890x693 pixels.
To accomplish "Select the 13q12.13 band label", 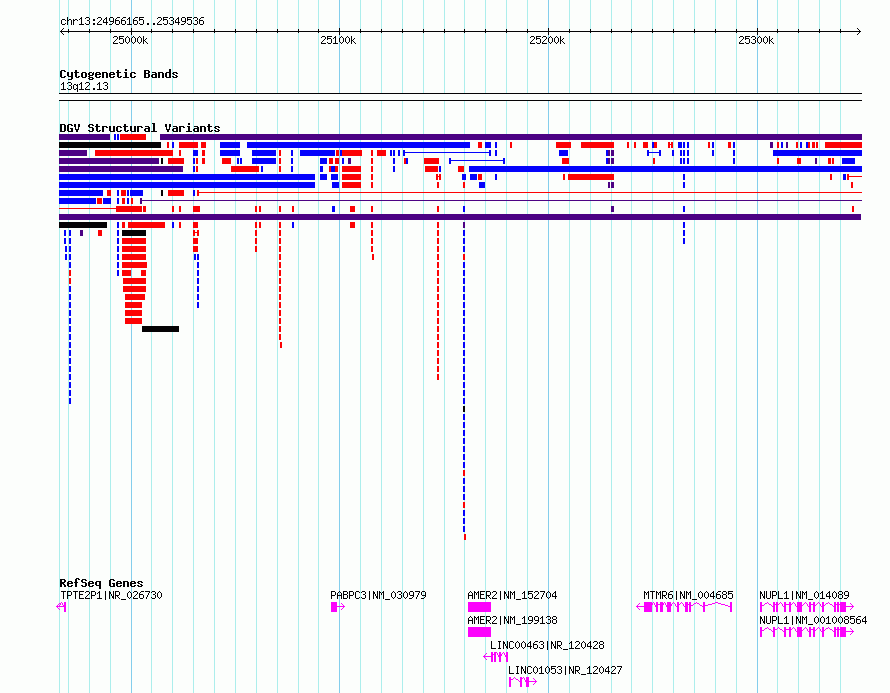I will click(84, 86).
